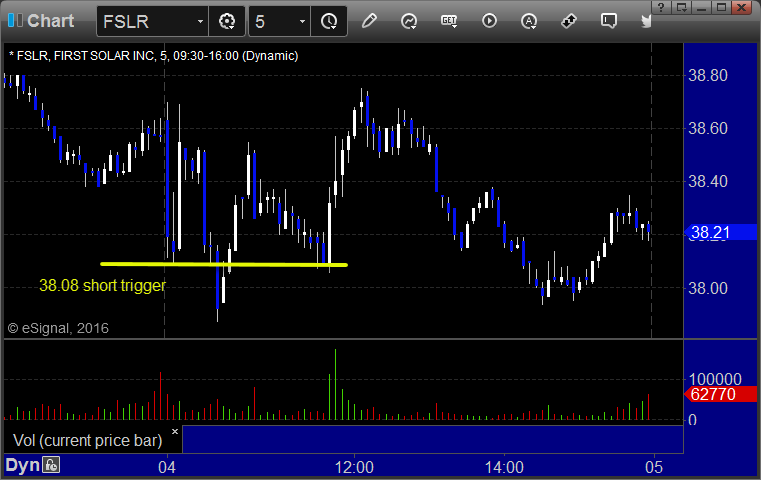Image resolution: width=761 pixels, height=480 pixels.
Task: Click the window menu icon beside help
Action: coord(681,7)
